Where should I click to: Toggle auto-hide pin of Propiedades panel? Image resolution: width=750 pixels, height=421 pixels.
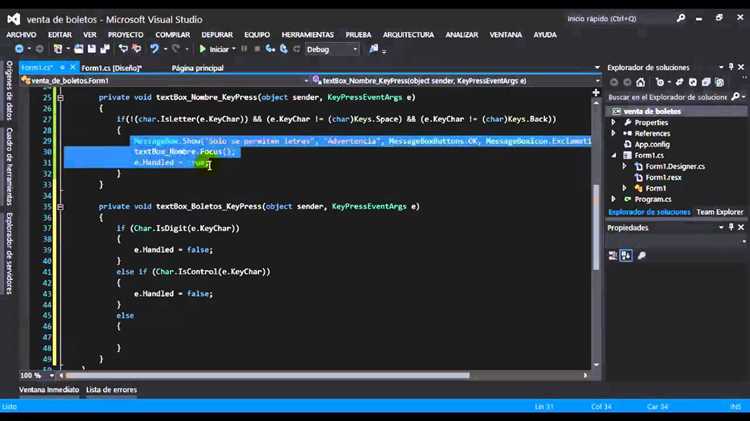tap(731, 227)
